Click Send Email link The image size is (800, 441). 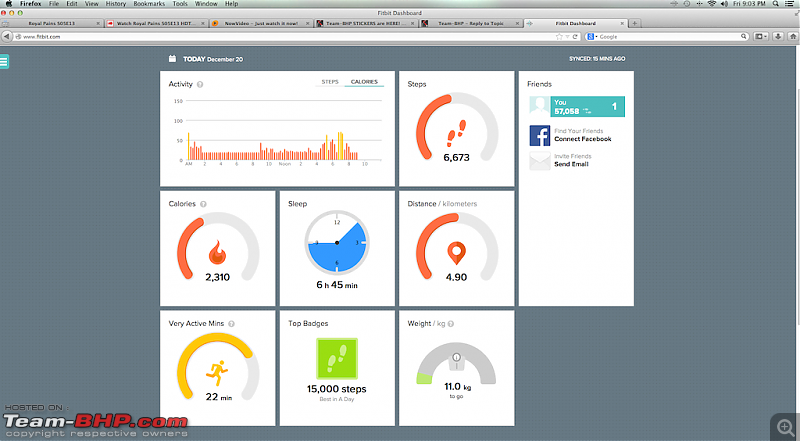(x=571, y=164)
